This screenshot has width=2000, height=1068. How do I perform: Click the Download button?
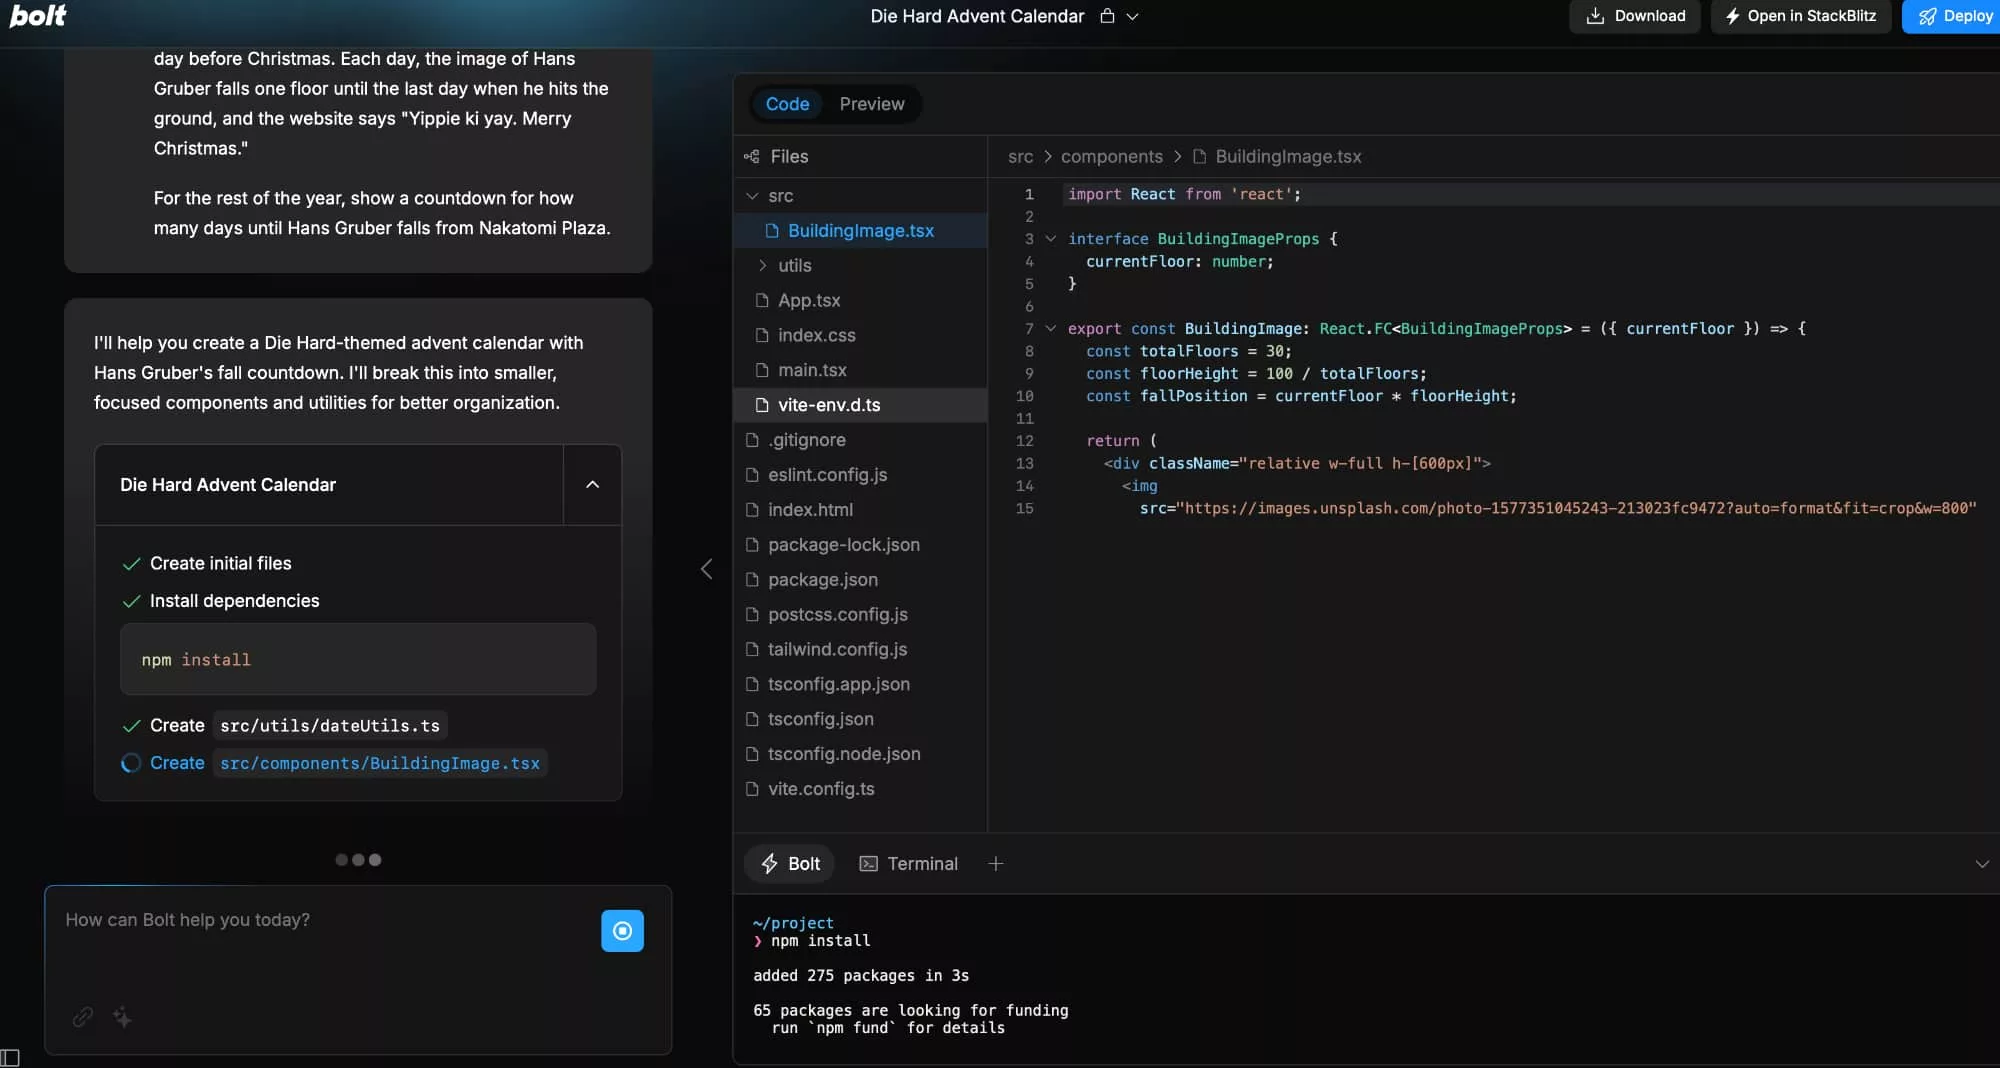click(1634, 16)
